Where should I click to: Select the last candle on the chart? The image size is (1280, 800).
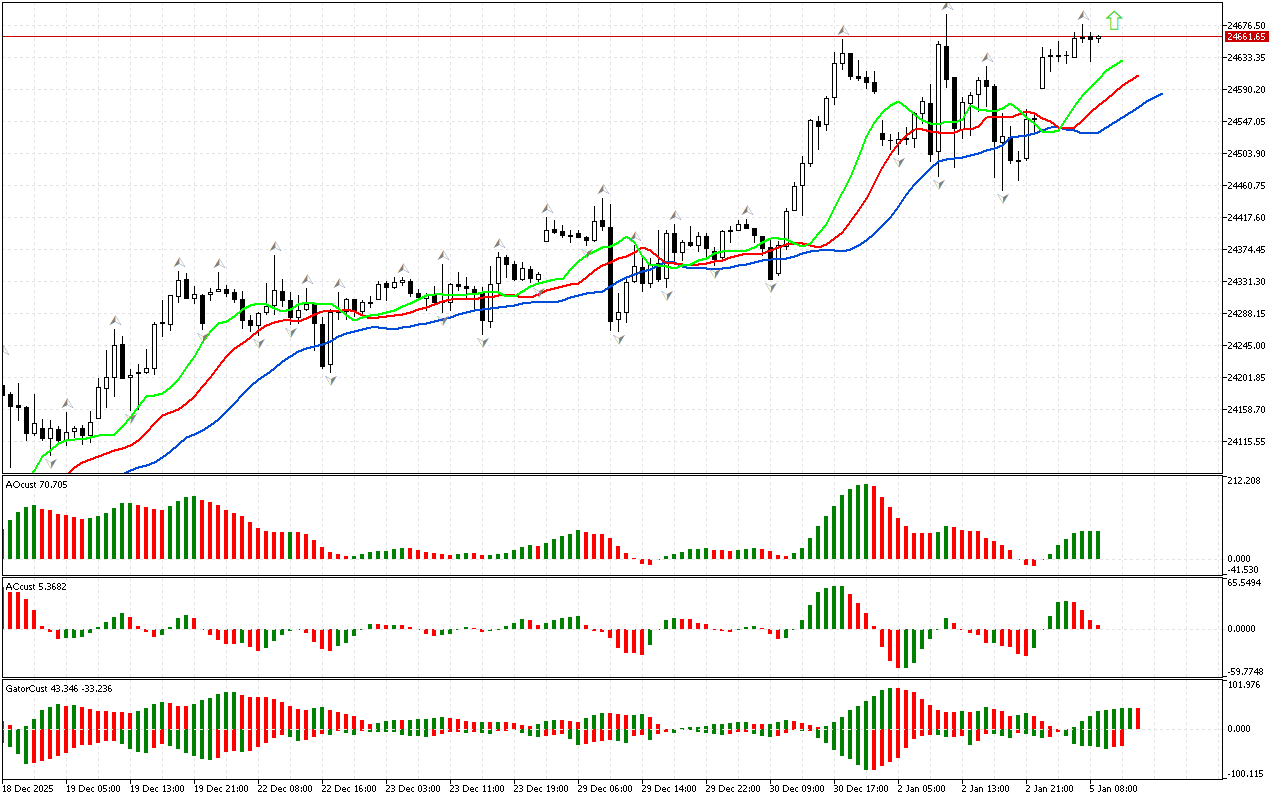click(x=1099, y=38)
